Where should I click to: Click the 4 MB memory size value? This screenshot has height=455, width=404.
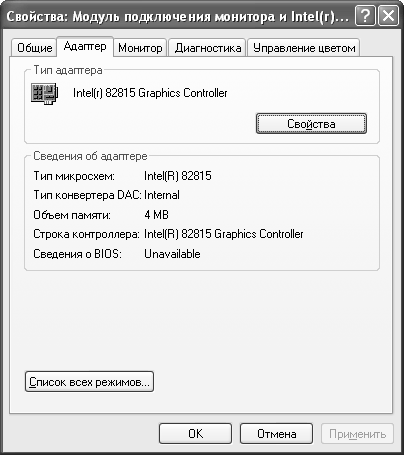pos(156,214)
